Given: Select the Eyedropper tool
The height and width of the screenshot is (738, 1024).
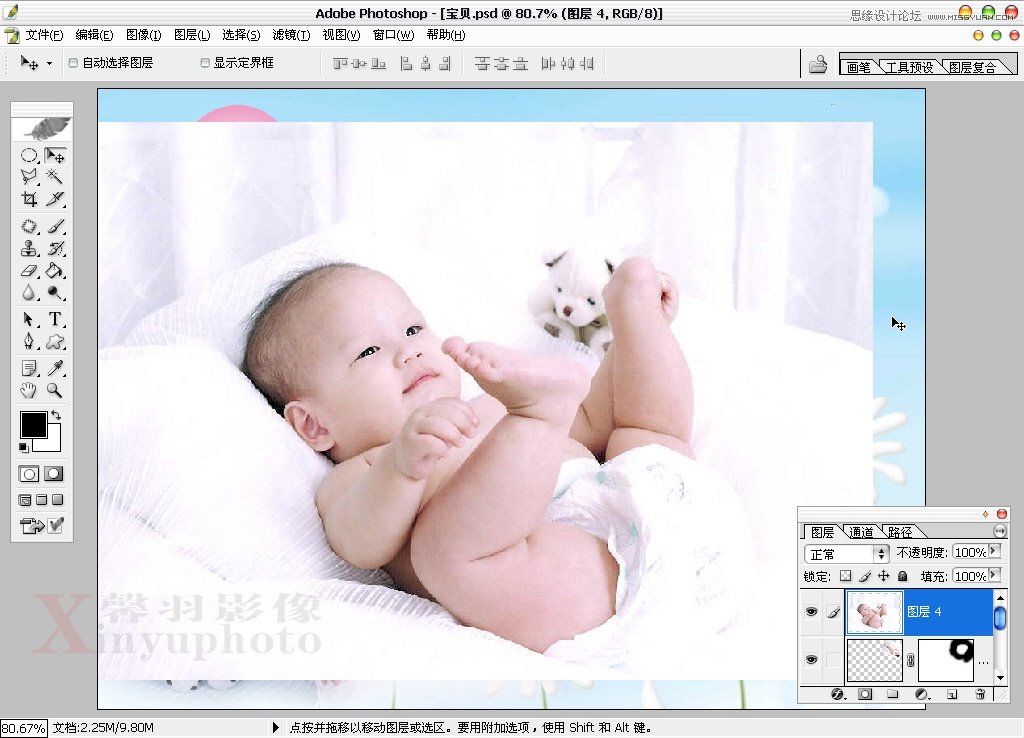Looking at the screenshot, I should [55, 368].
